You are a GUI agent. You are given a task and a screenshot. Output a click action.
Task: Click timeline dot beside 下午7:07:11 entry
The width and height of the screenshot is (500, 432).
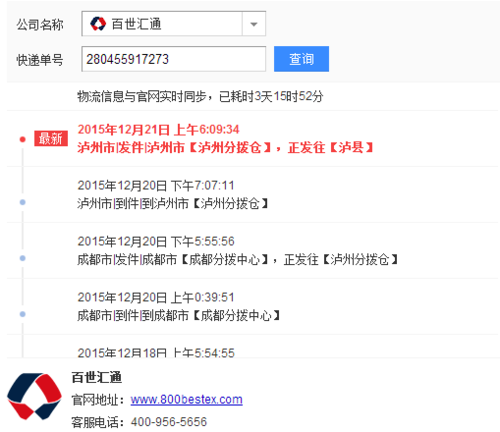[x=22, y=202]
